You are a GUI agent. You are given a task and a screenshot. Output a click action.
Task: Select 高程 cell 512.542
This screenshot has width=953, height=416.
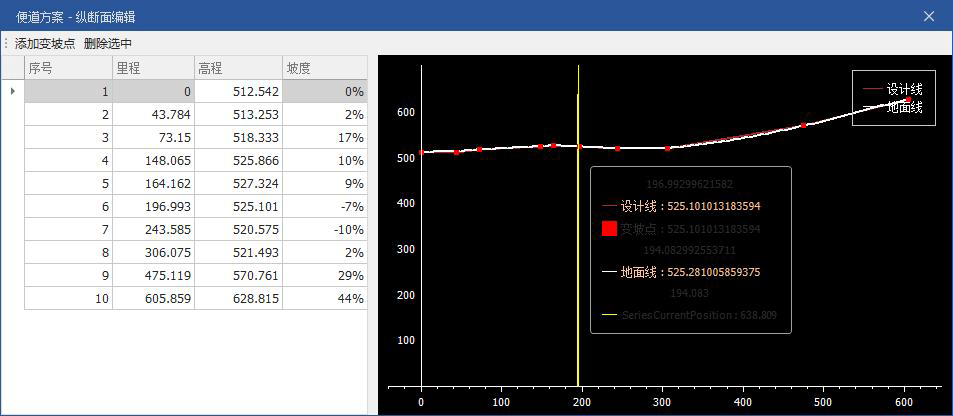(239, 92)
